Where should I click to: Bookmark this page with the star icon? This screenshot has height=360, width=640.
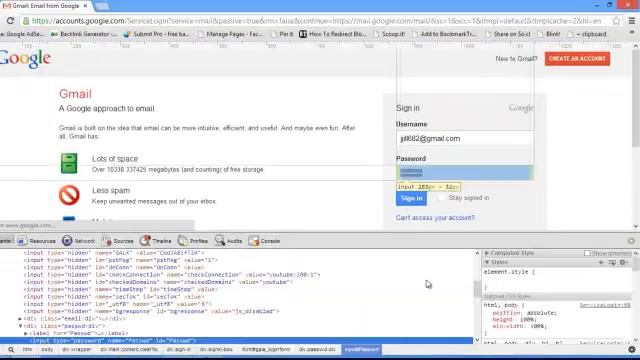(x=616, y=20)
